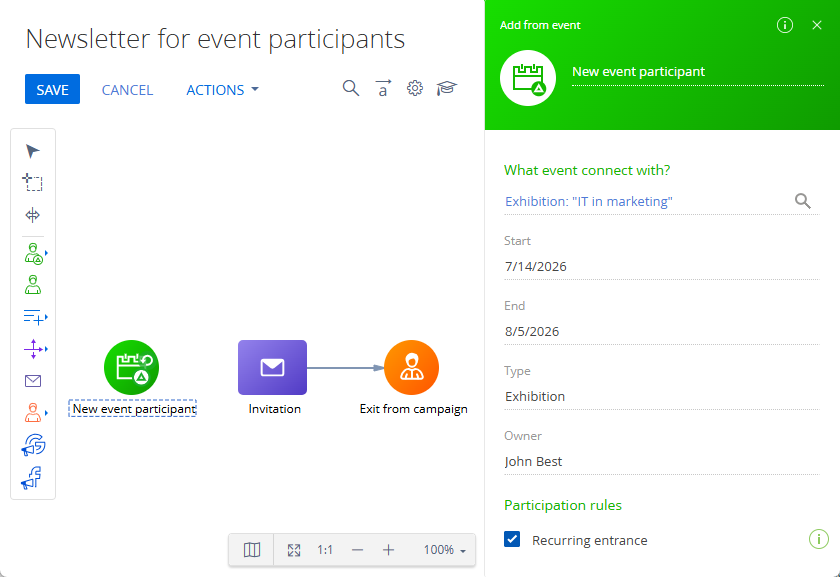
Task: Open the ACTIONS dropdown menu
Action: pyautogui.click(x=222, y=89)
